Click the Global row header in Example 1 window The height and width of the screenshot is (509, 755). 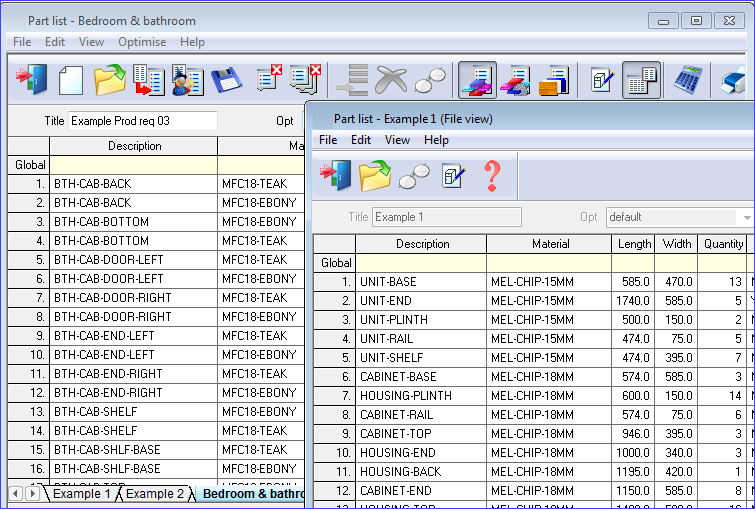335,263
